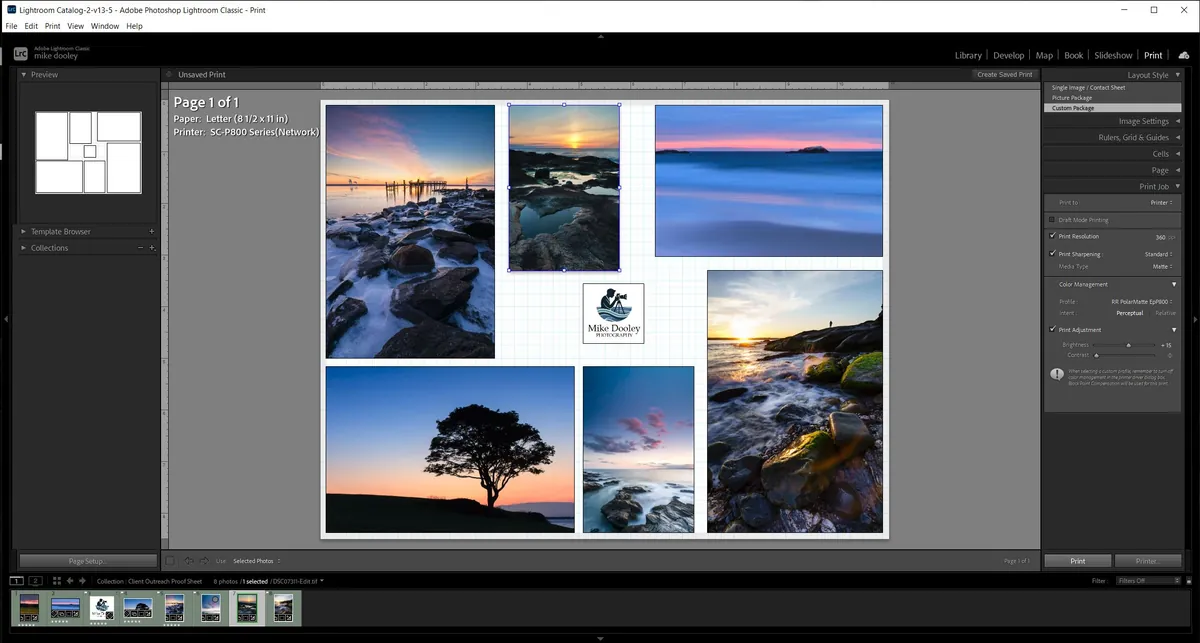Viewport: 1200px width, 643px height.
Task: Disable Print Sharpening
Action: click(x=1052, y=254)
